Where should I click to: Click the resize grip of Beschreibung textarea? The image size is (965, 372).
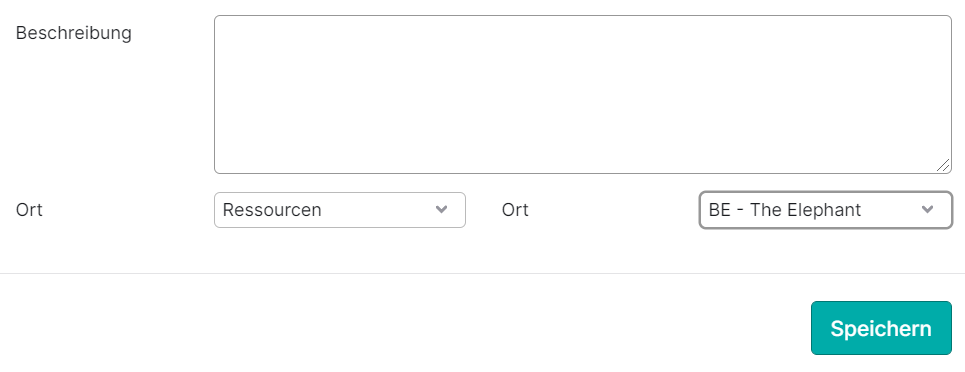[943, 164]
